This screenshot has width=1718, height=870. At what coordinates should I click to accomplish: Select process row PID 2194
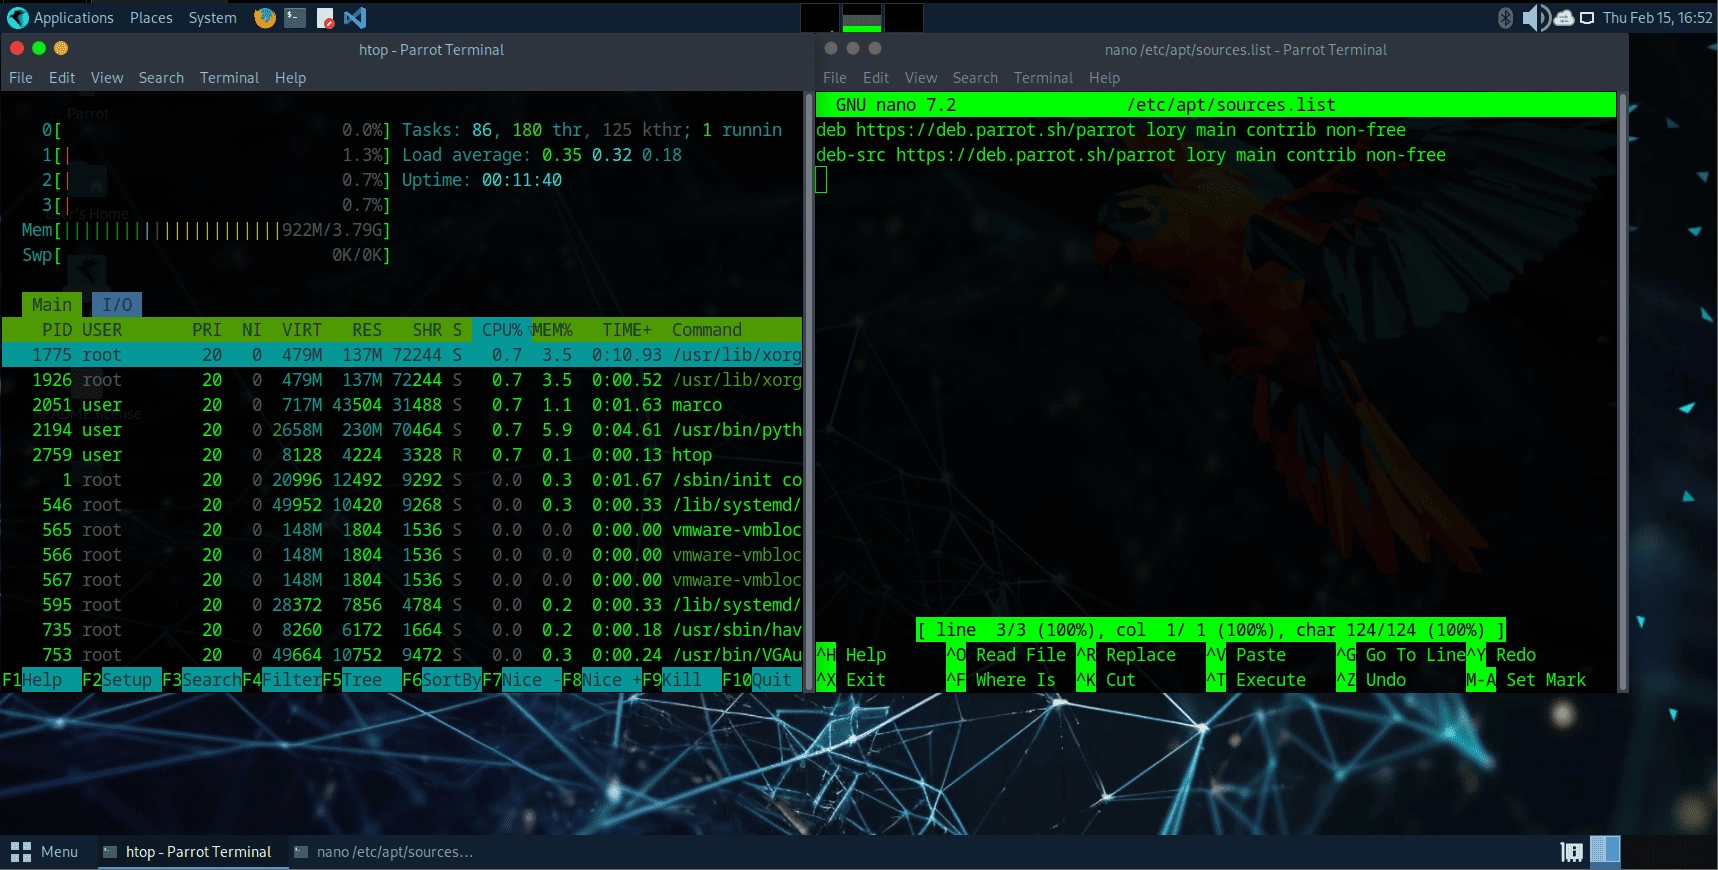pyautogui.click(x=402, y=430)
